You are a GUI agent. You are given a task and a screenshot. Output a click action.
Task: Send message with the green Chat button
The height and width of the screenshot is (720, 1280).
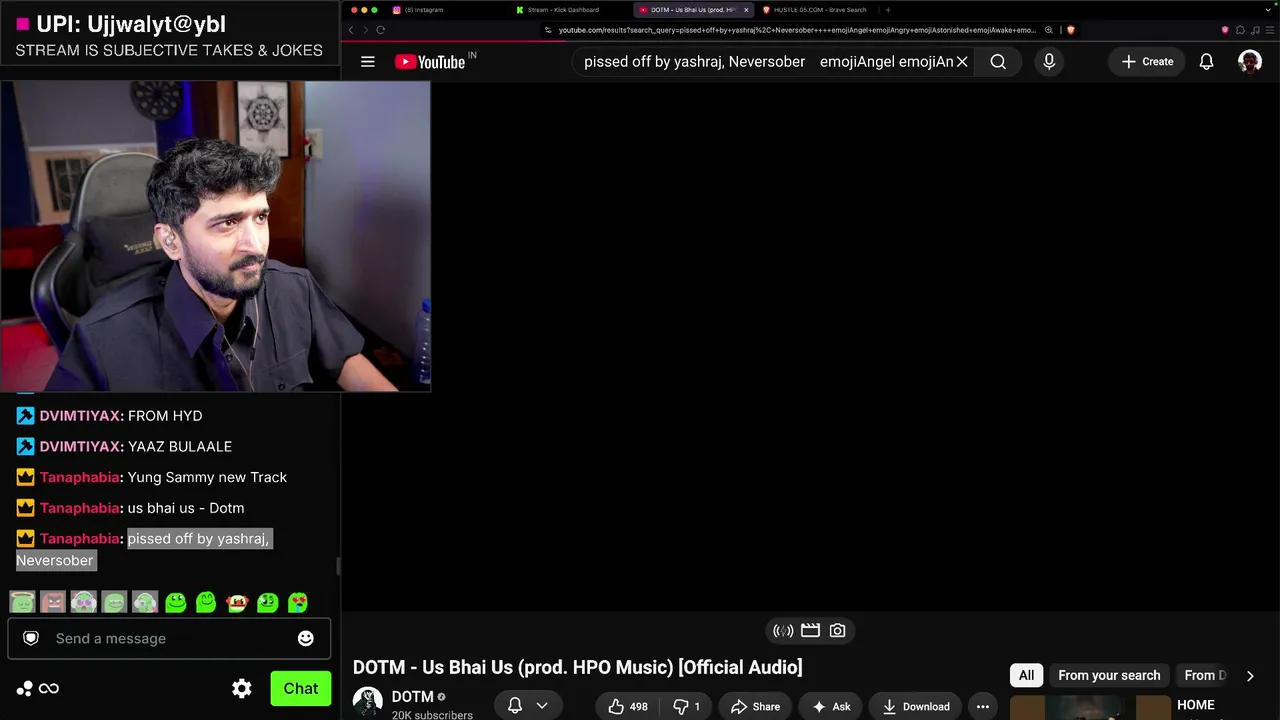tap(301, 688)
